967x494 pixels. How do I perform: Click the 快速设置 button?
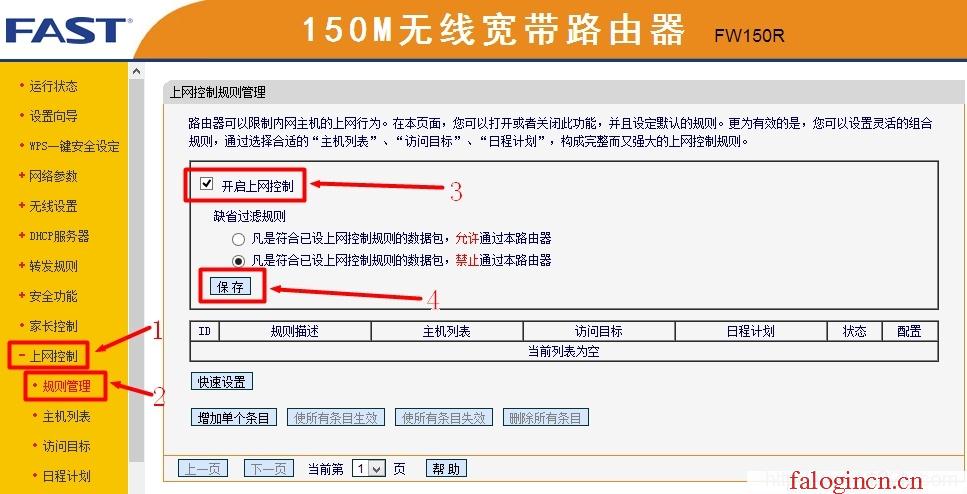tap(221, 382)
